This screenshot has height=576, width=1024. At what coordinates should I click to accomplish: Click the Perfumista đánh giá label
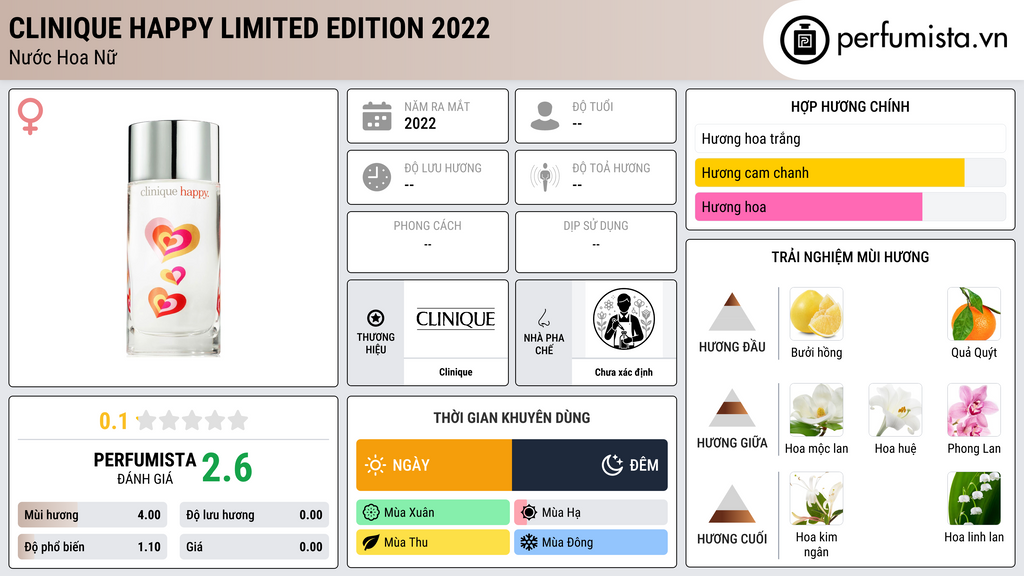pyautogui.click(x=145, y=468)
